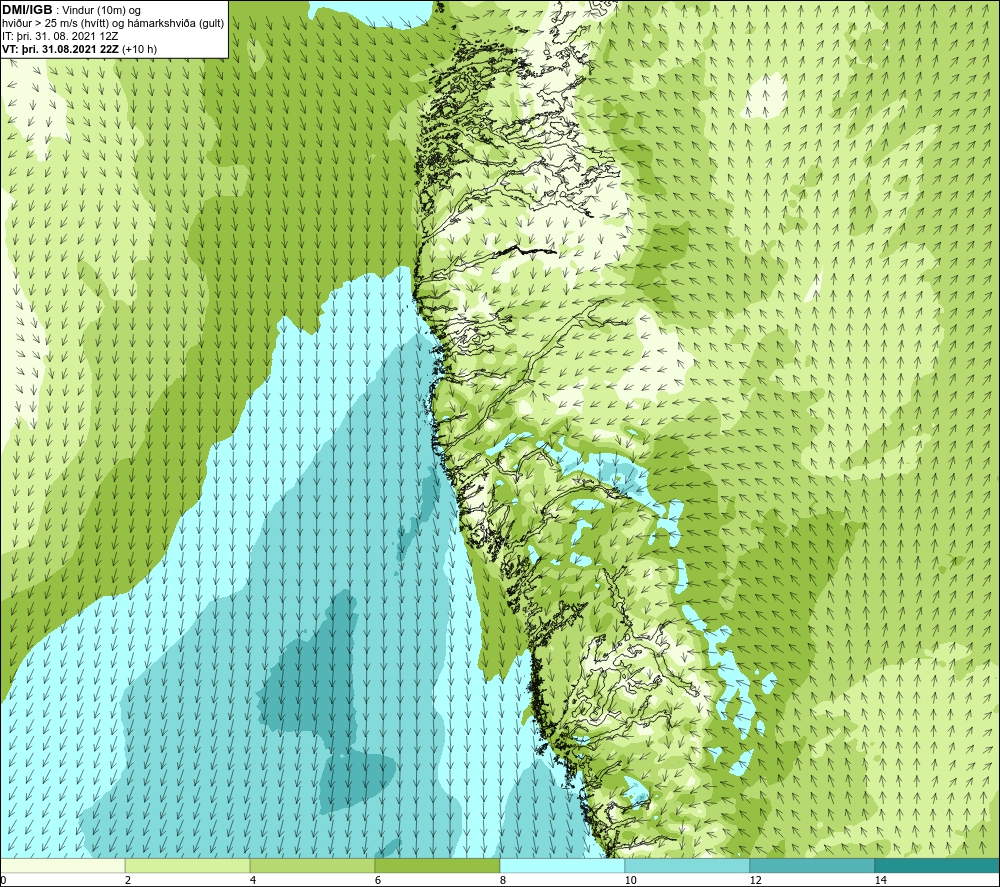Click the 8–10 m/s light cyan swatch

[x=562, y=865]
